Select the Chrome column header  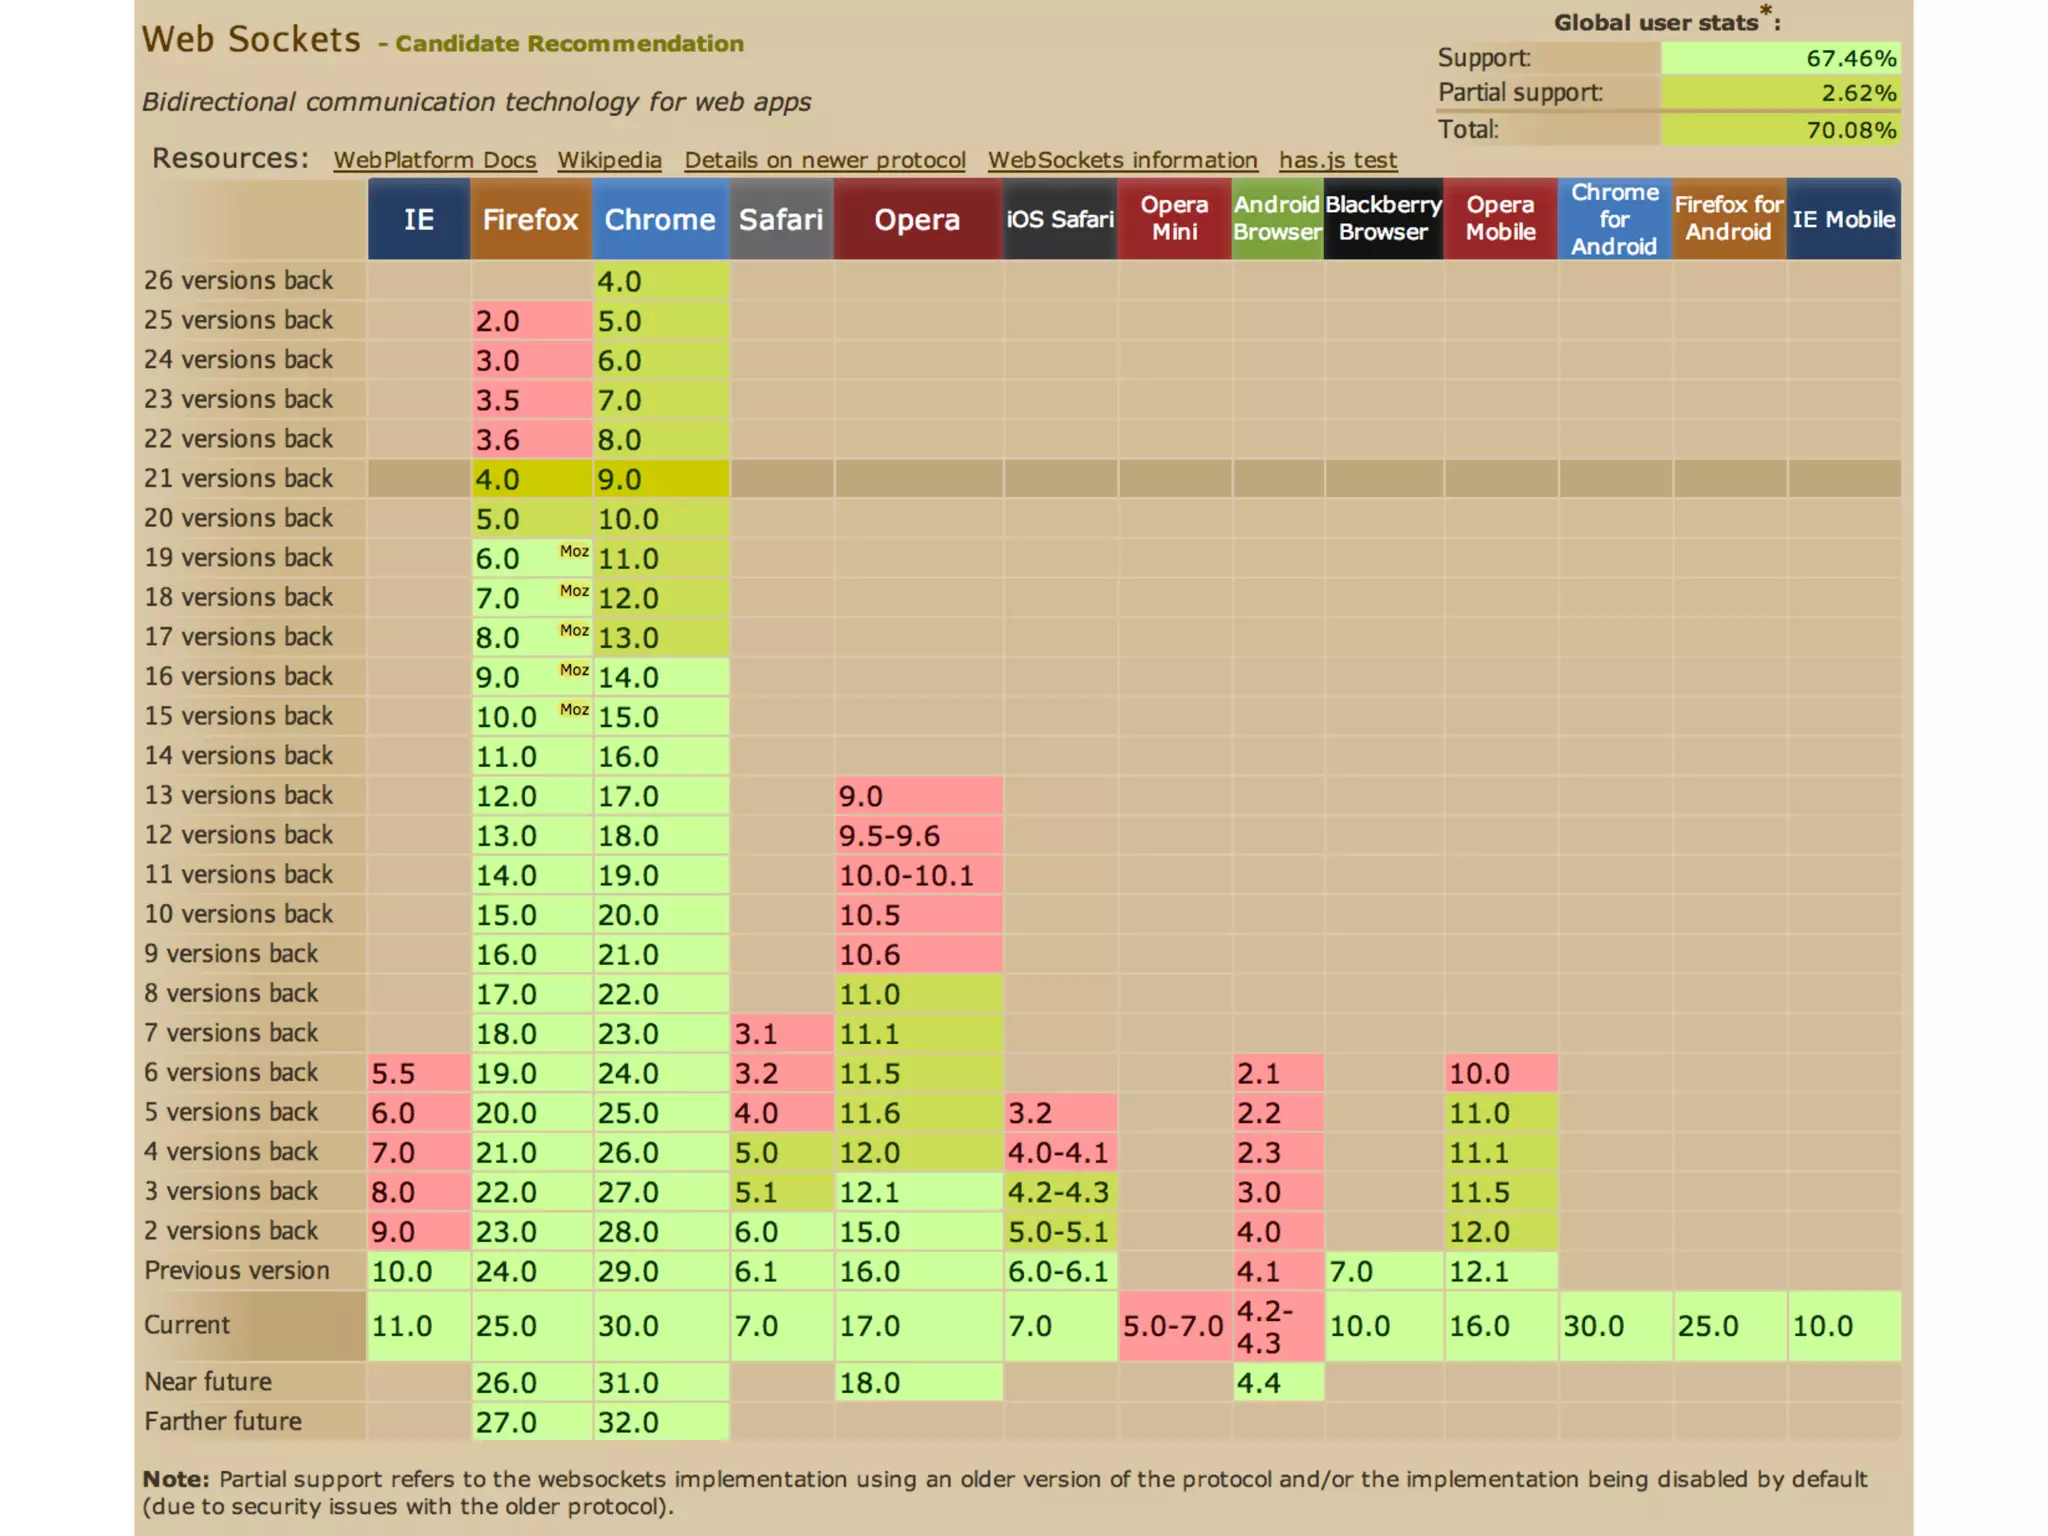[660, 219]
